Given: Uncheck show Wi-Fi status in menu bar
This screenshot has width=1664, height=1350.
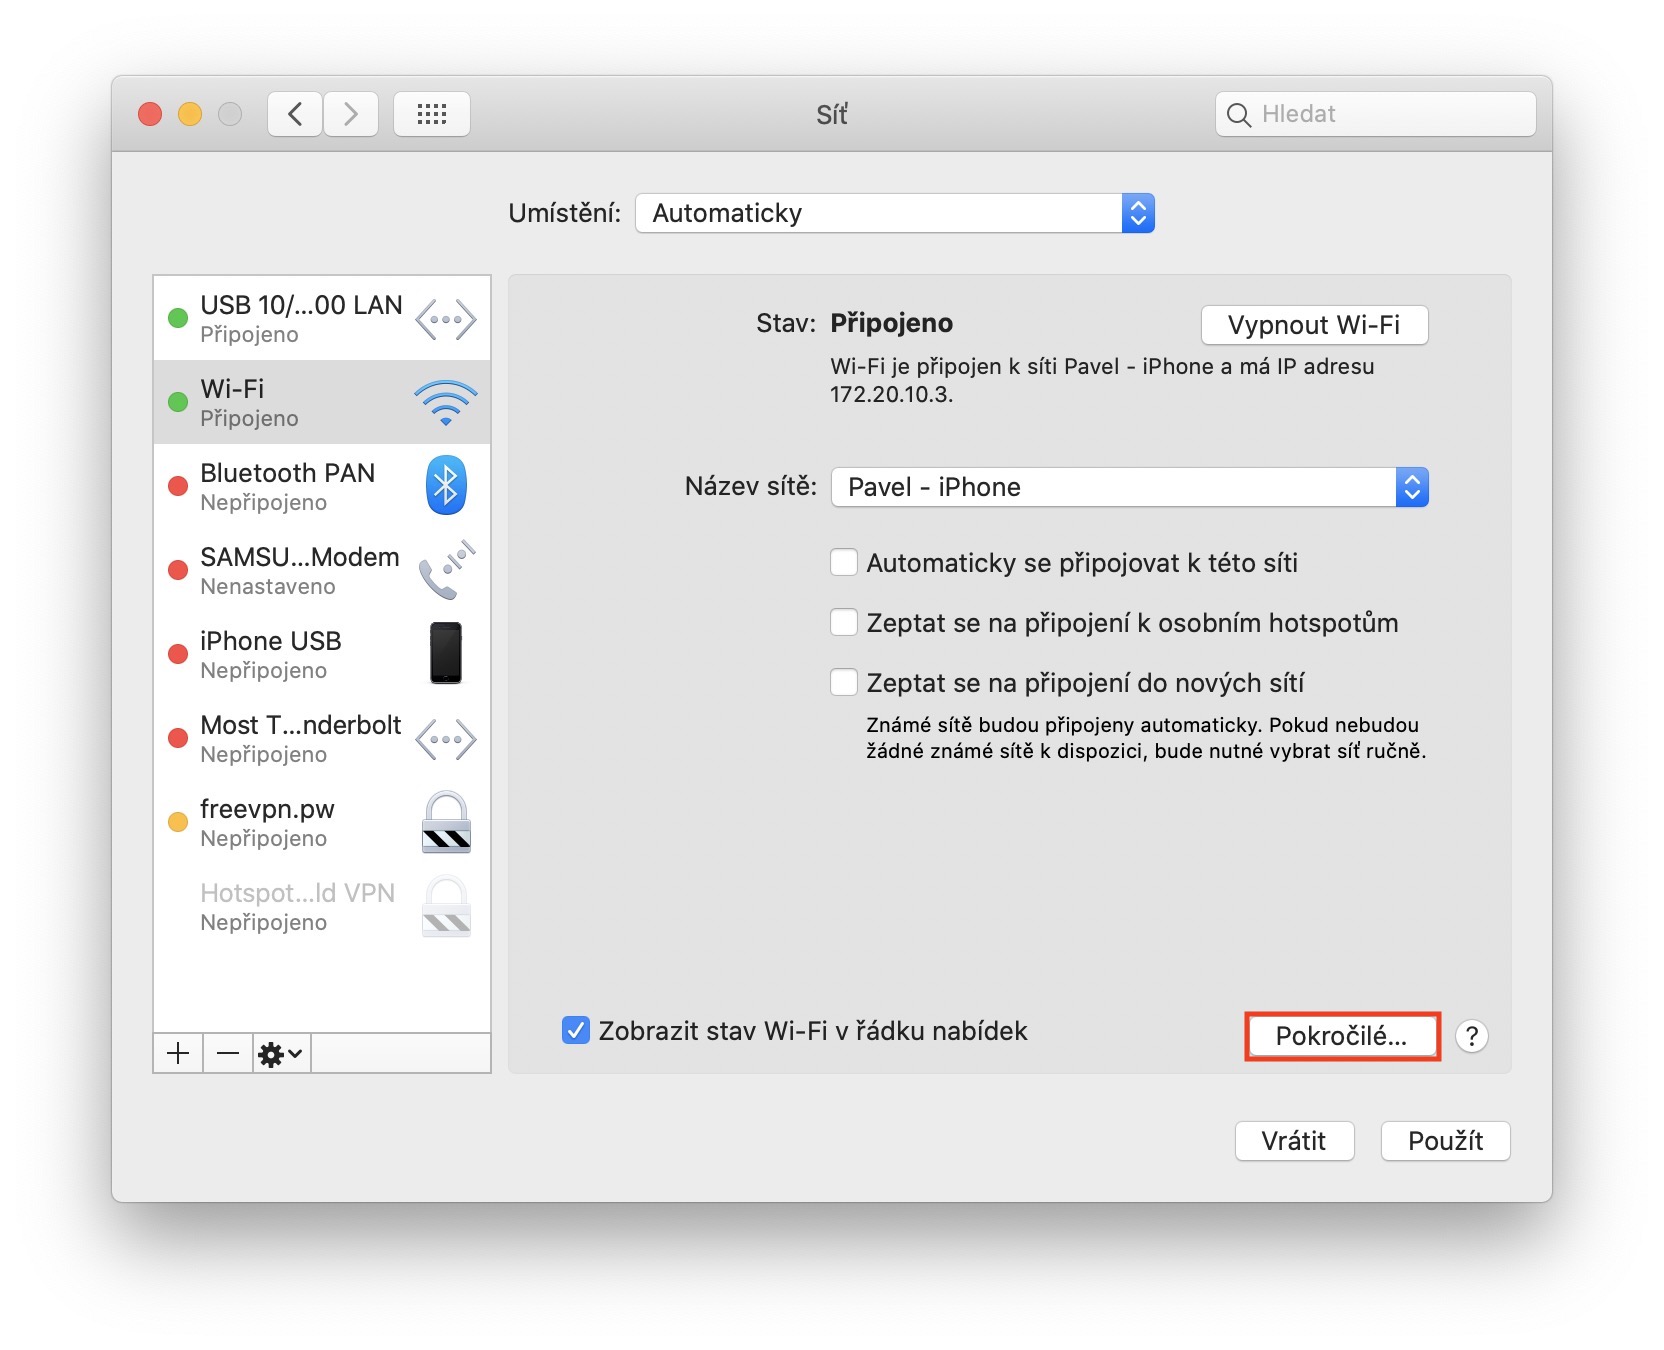Looking at the screenshot, I should click(x=576, y=1030).
